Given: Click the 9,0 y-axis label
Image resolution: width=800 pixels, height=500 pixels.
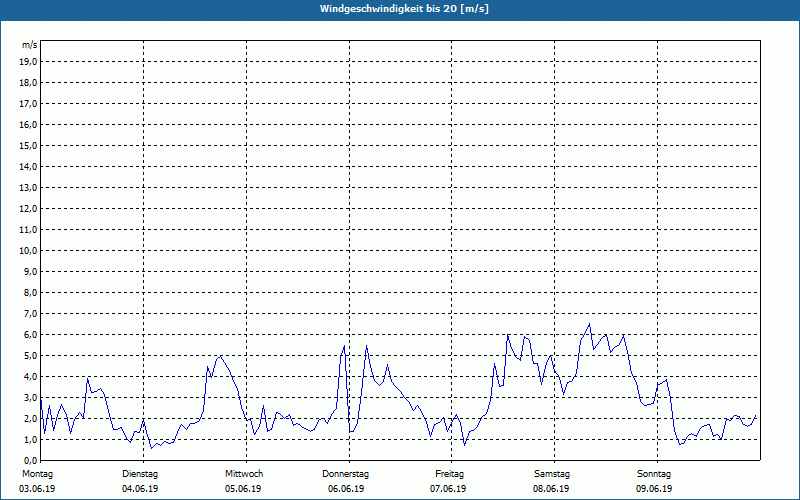Looking at the screenshot, I should 30,271.
